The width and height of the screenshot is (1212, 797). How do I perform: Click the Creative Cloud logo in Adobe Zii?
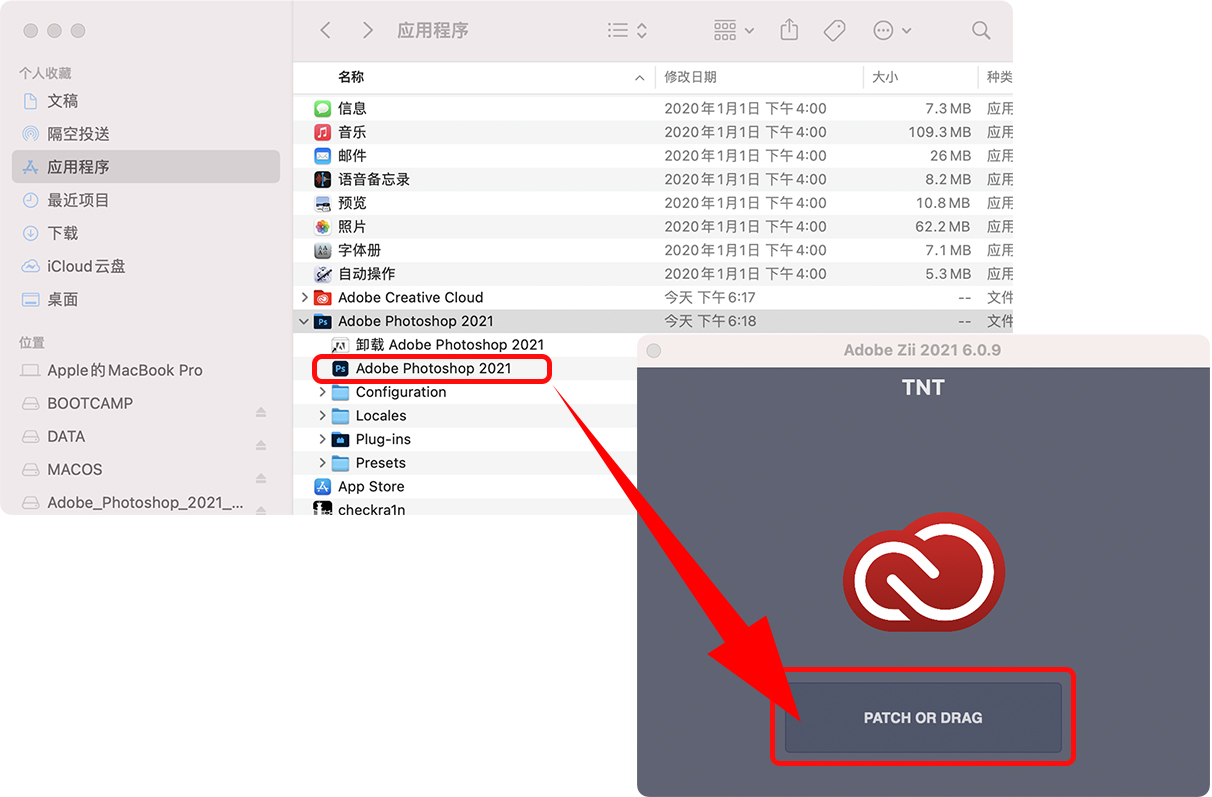[923, 573]
